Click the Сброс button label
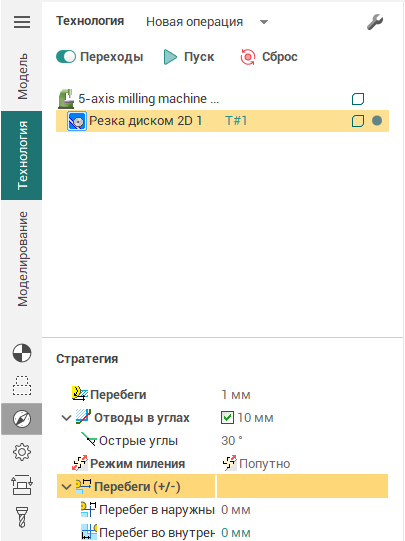The height and width of the screenshot is (541, 405). coord(280,57)
